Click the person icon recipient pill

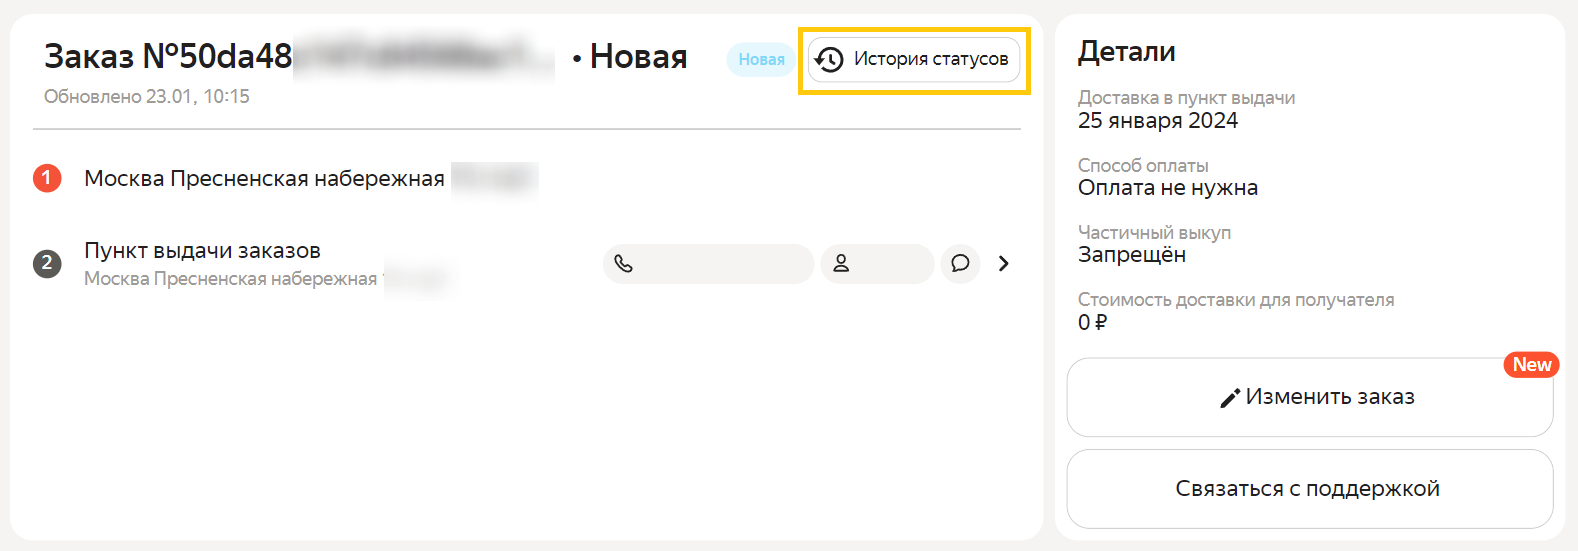point(876,264)
